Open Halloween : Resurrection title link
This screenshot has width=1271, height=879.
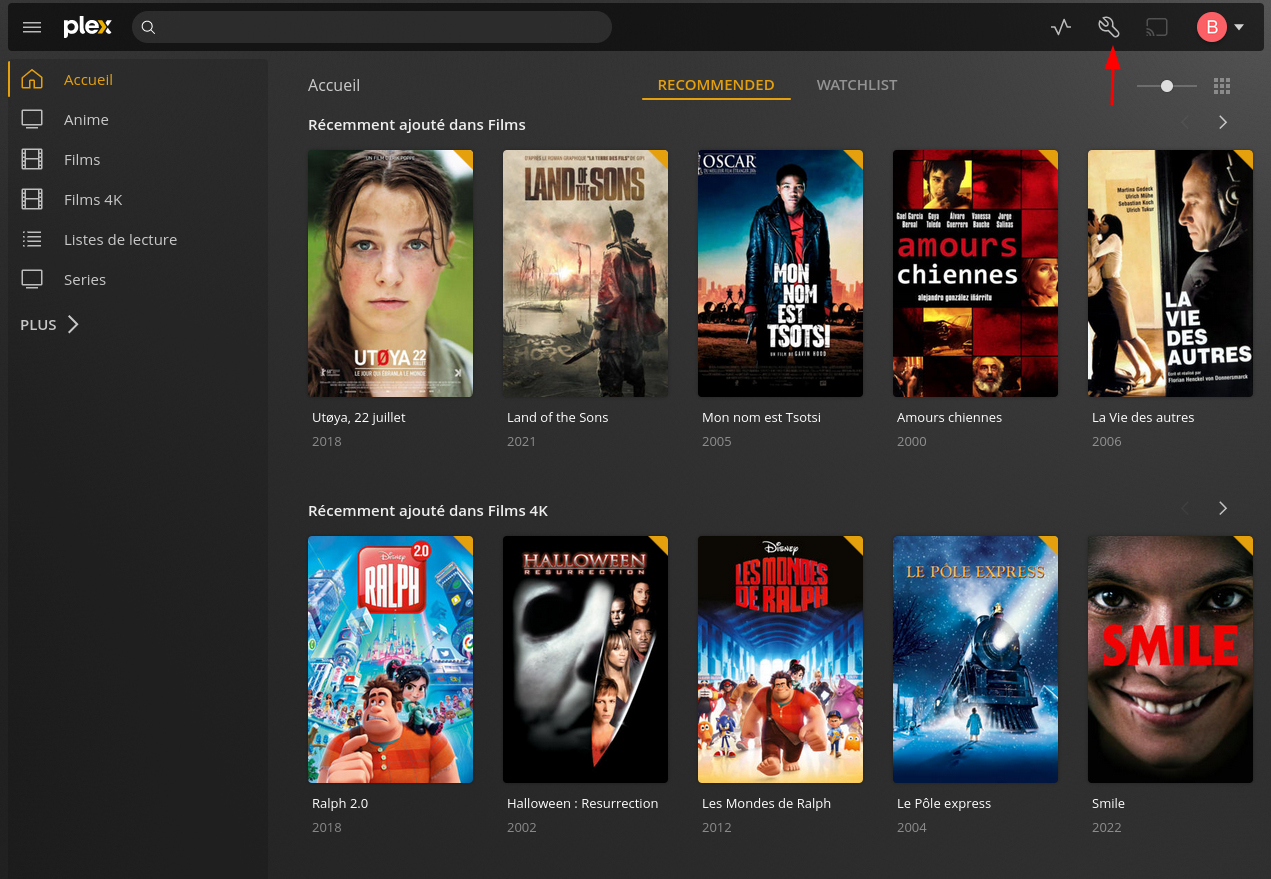pos(582,803)
